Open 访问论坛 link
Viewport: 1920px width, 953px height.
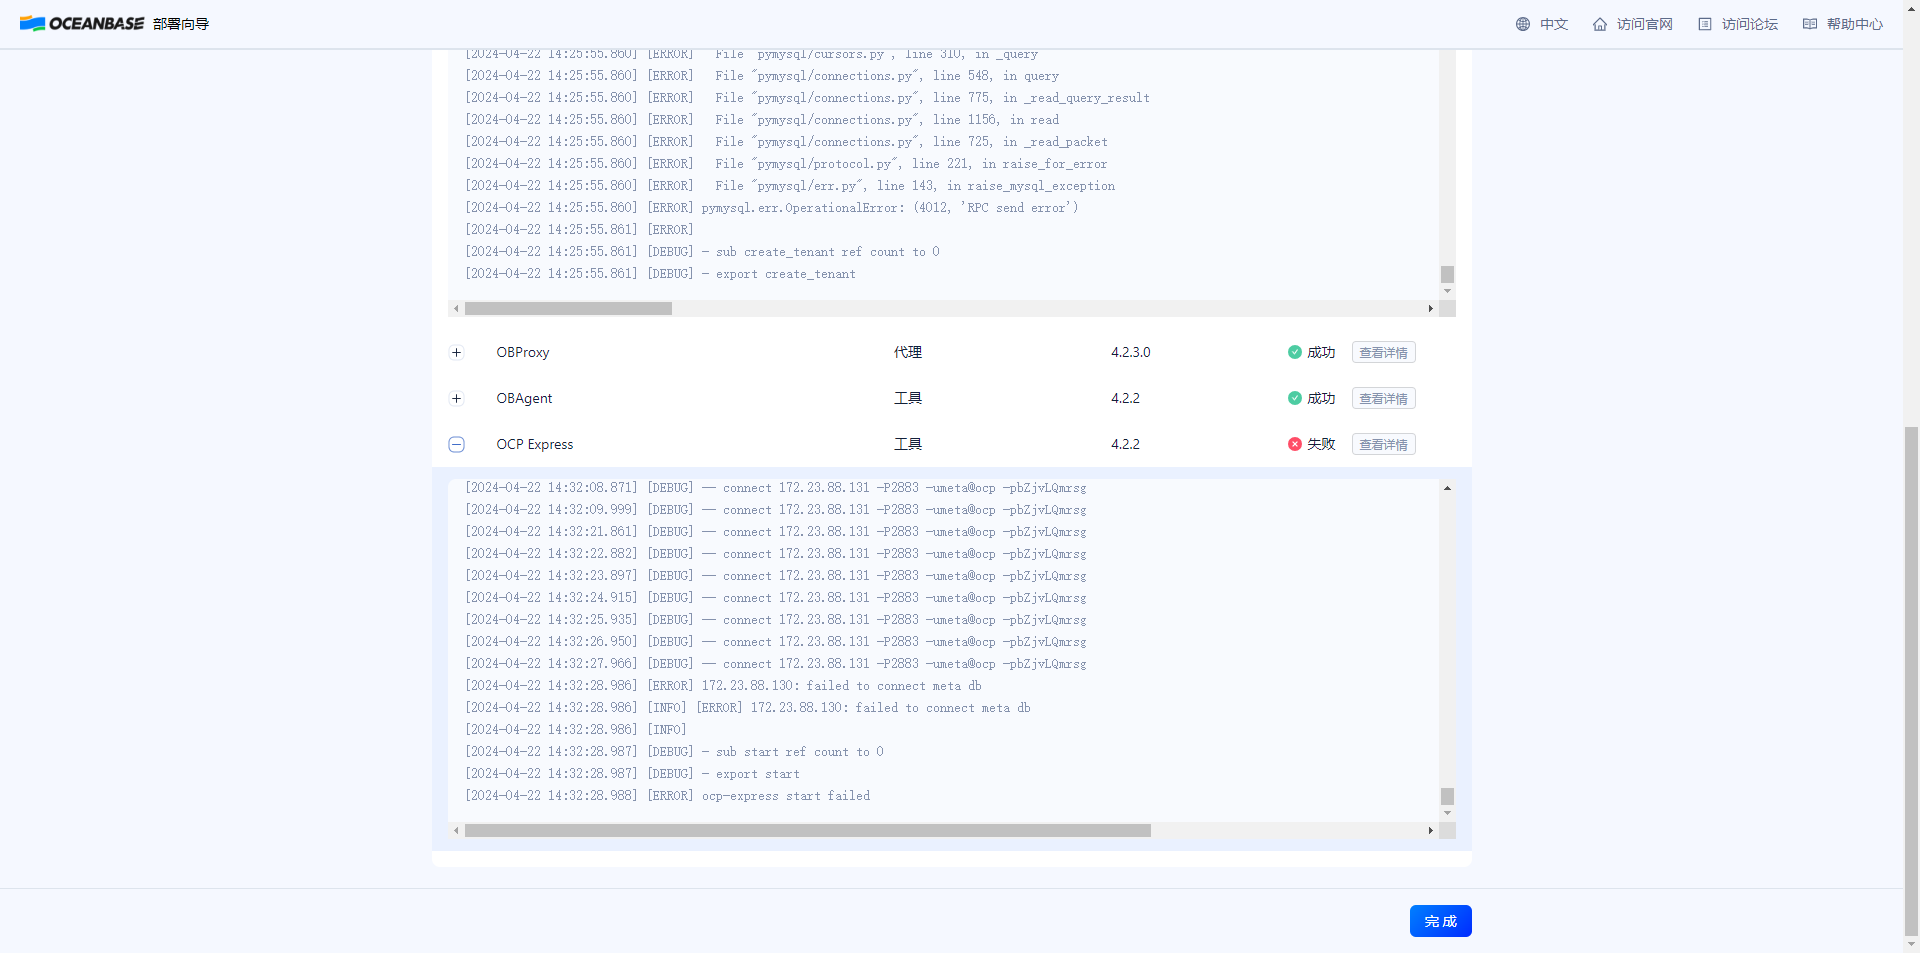tap(1750, 24)
